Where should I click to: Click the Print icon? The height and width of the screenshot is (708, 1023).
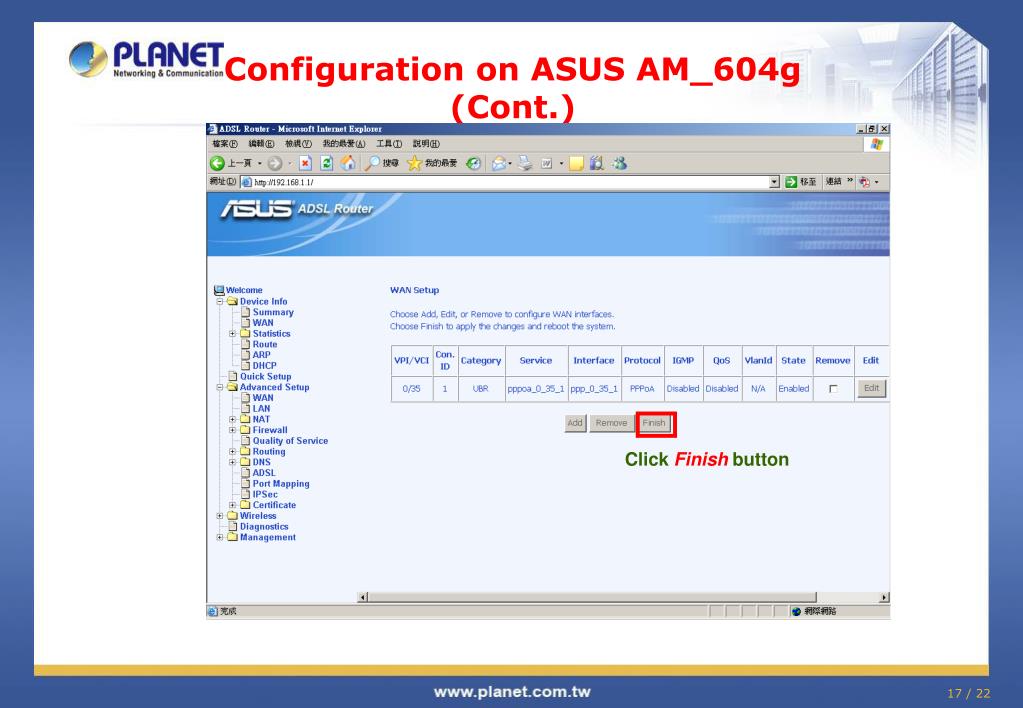pyautogui.click(x=525, y=163)
